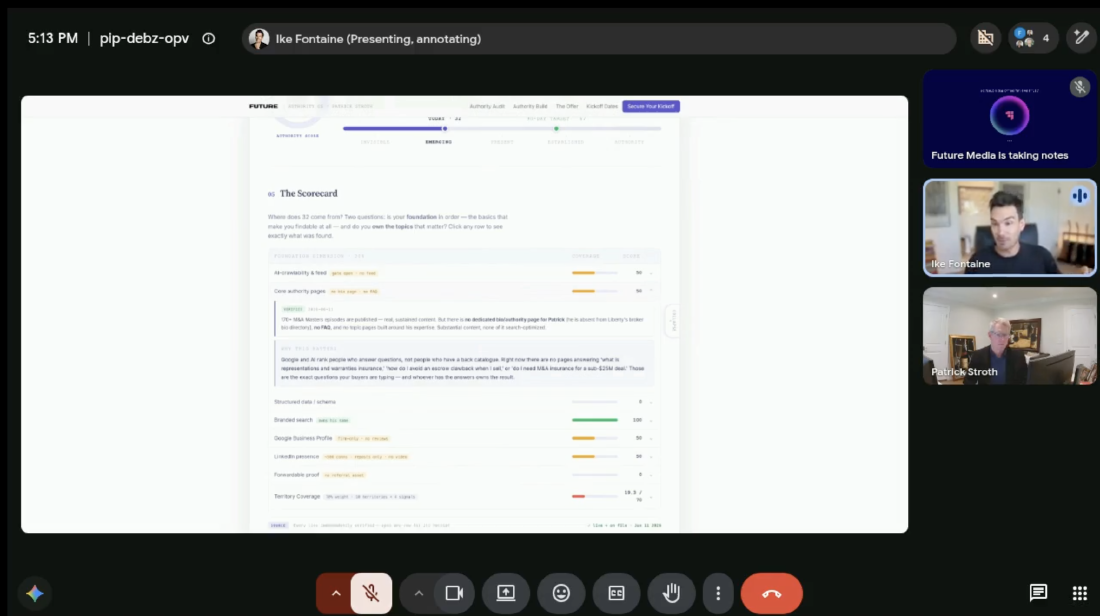This screenshot has height=616, width=1100.
Task: Click the FUTURE logo in shared page
Action: [263, 106]
